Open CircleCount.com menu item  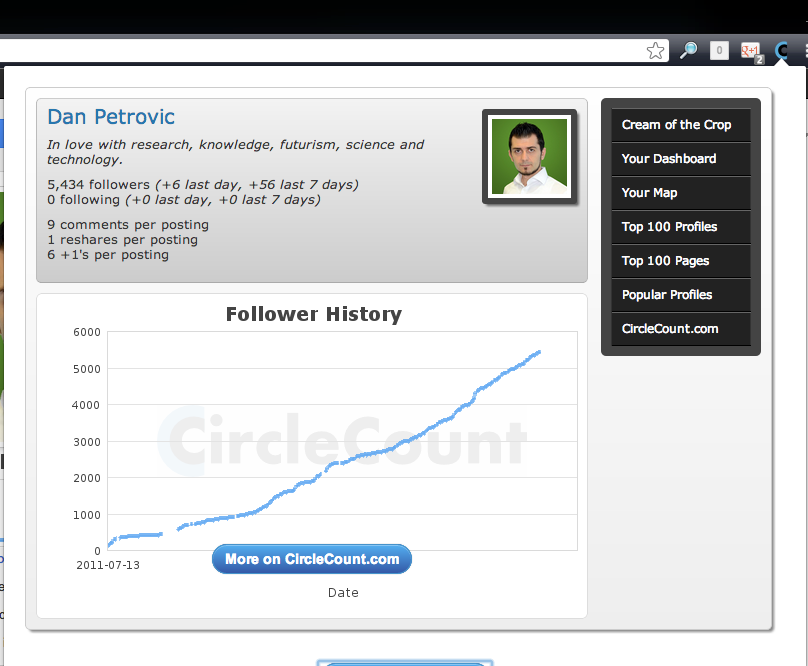coord(681,329)
